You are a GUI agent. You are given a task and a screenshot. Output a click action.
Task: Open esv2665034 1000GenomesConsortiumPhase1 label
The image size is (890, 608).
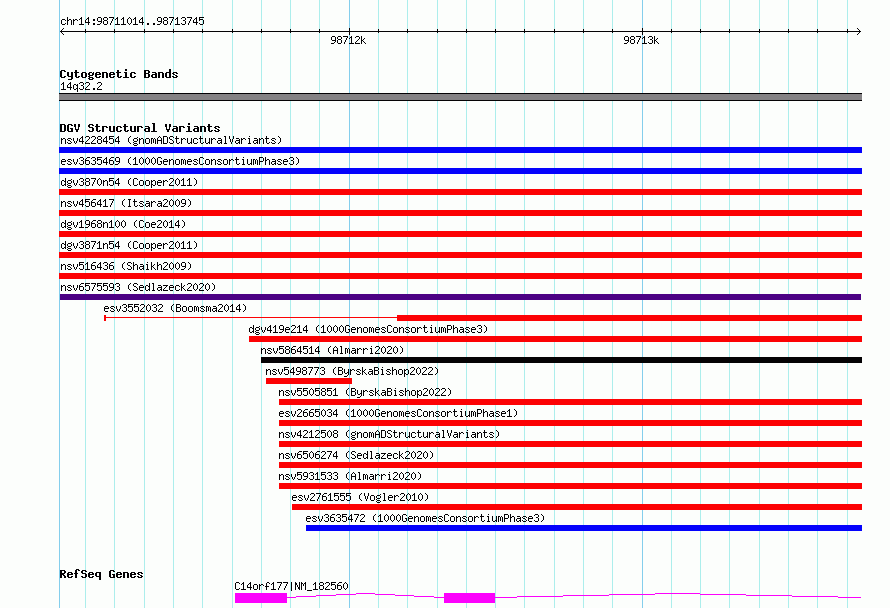(x=398, y=413)
